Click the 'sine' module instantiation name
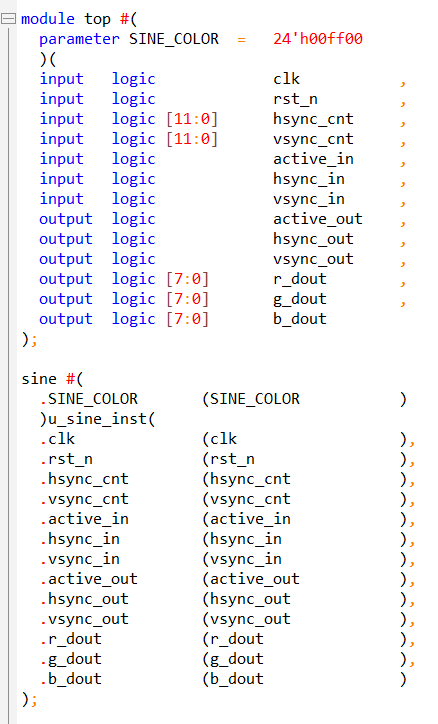The width and height of the screenshot is (438, 724). pyautogui.click(x=39, y=379)
